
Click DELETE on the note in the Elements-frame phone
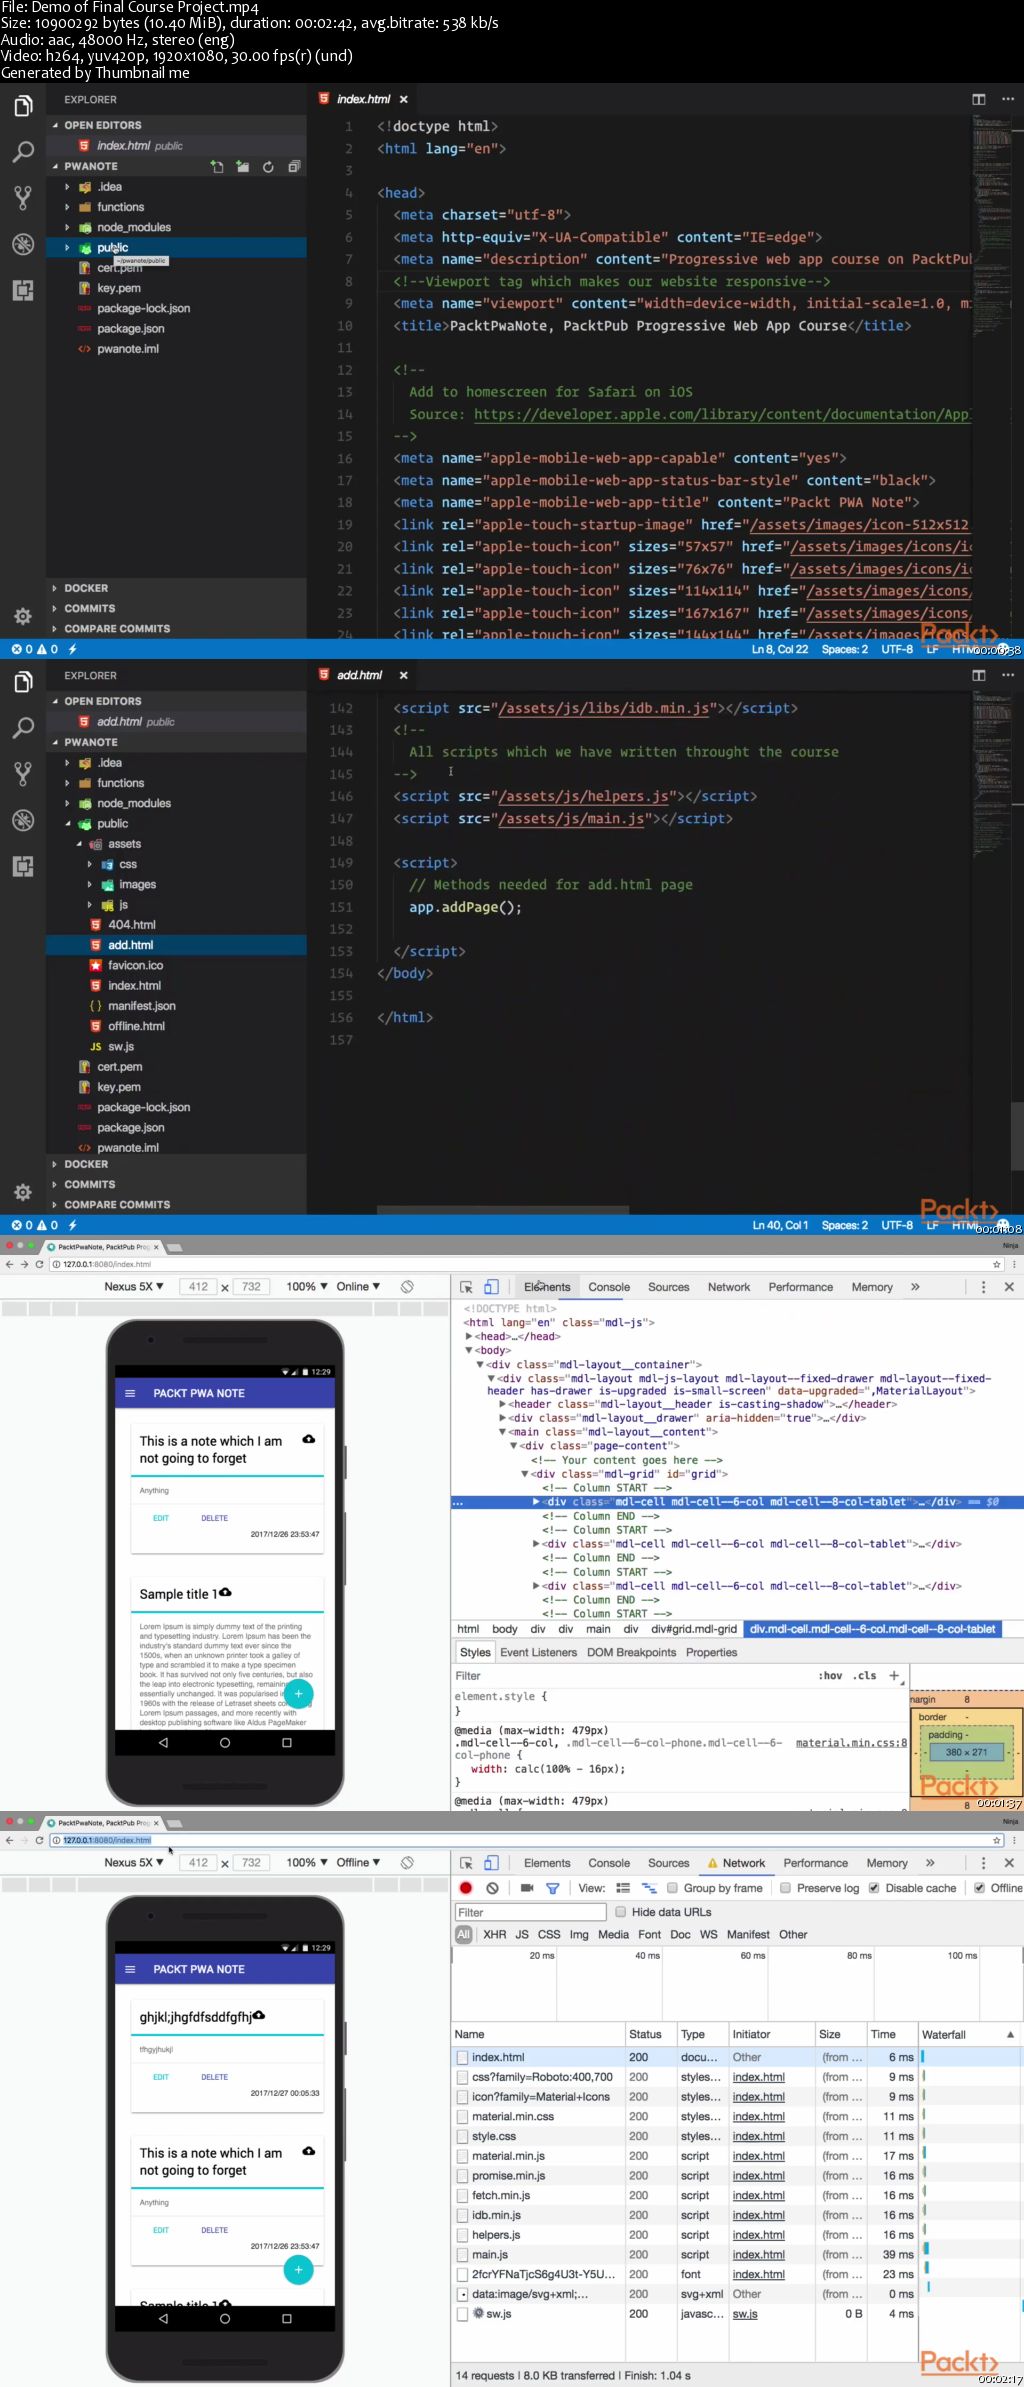click(214, 1518)
